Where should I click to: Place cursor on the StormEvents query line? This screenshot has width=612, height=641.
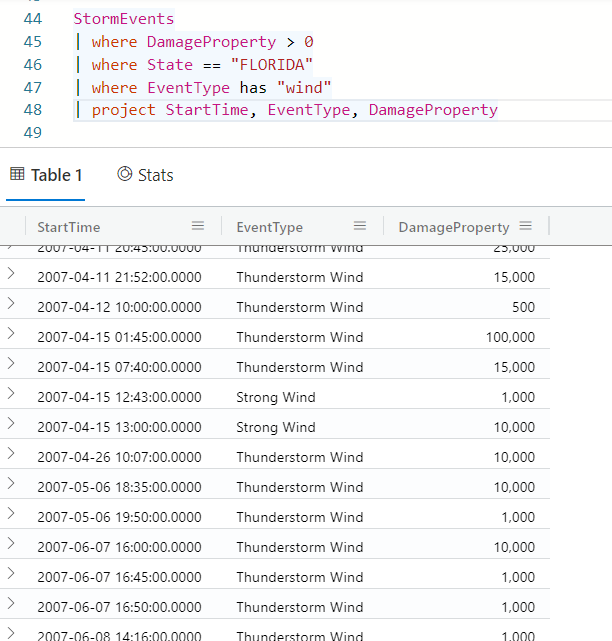123,19
